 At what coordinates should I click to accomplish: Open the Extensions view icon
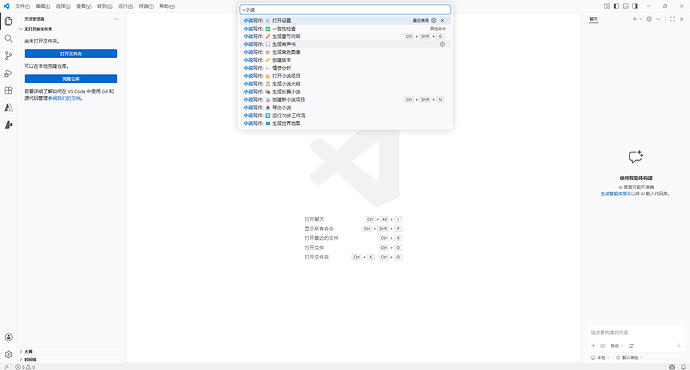click(8, 90)
